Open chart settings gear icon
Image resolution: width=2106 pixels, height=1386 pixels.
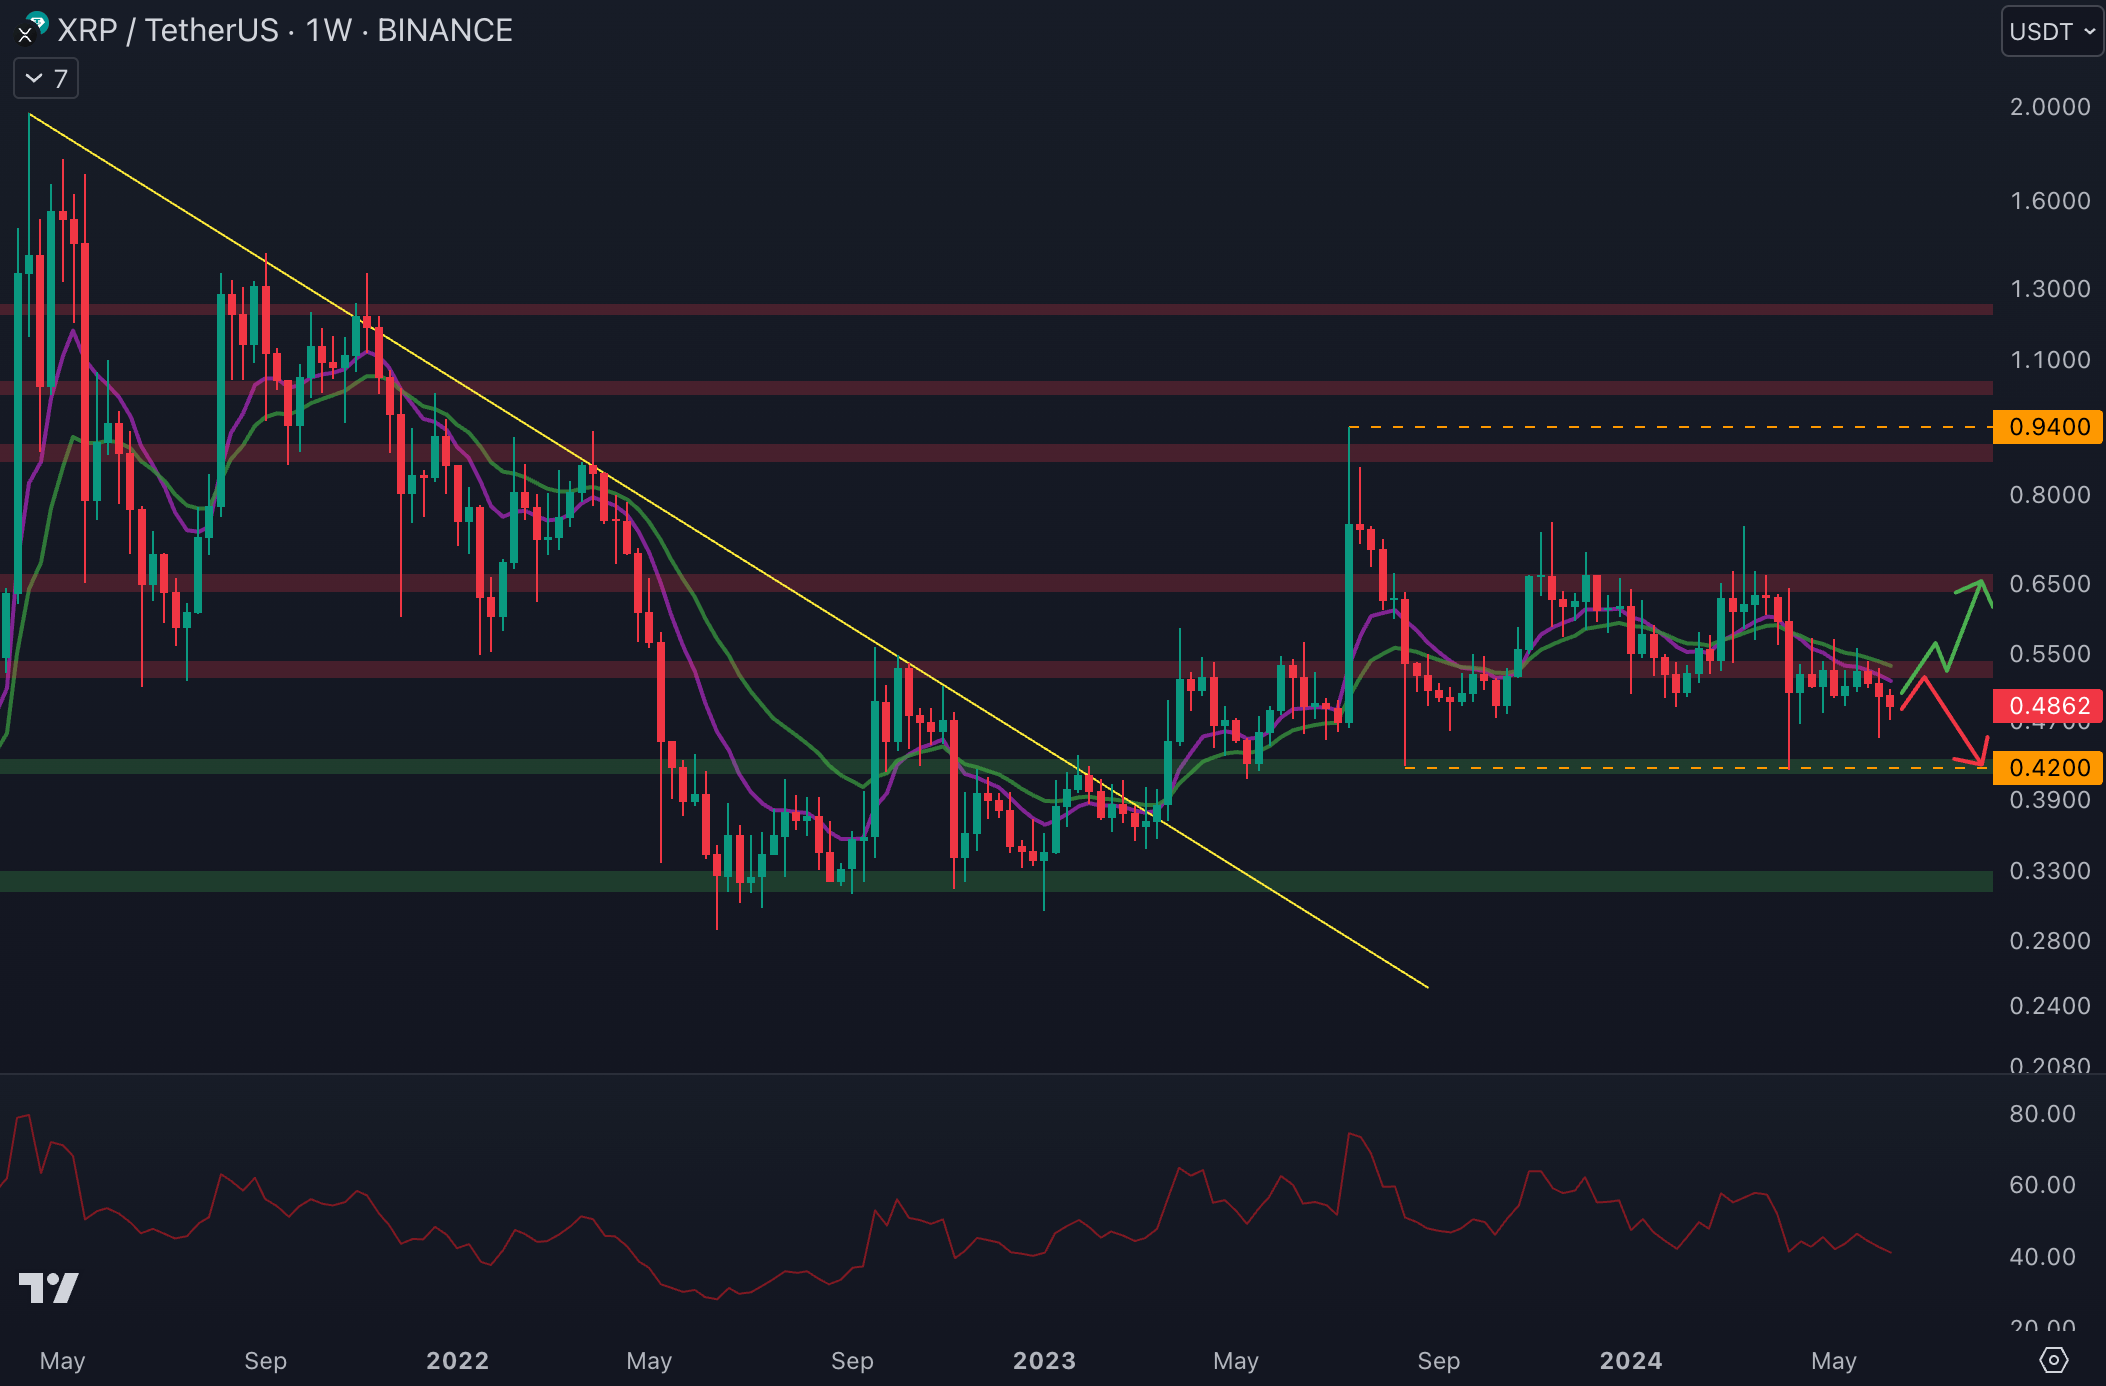pyautogui.click(x=2053, y=1360)
